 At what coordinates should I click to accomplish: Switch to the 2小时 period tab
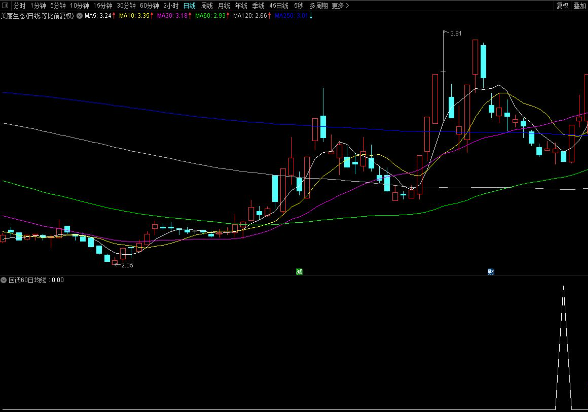pyautogui.click(x=171, y=6)
